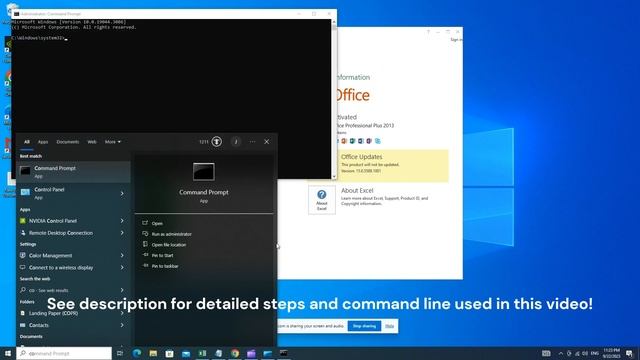
Task: Click the rewards badge icon in search header
Action: (x=217, y=142)
